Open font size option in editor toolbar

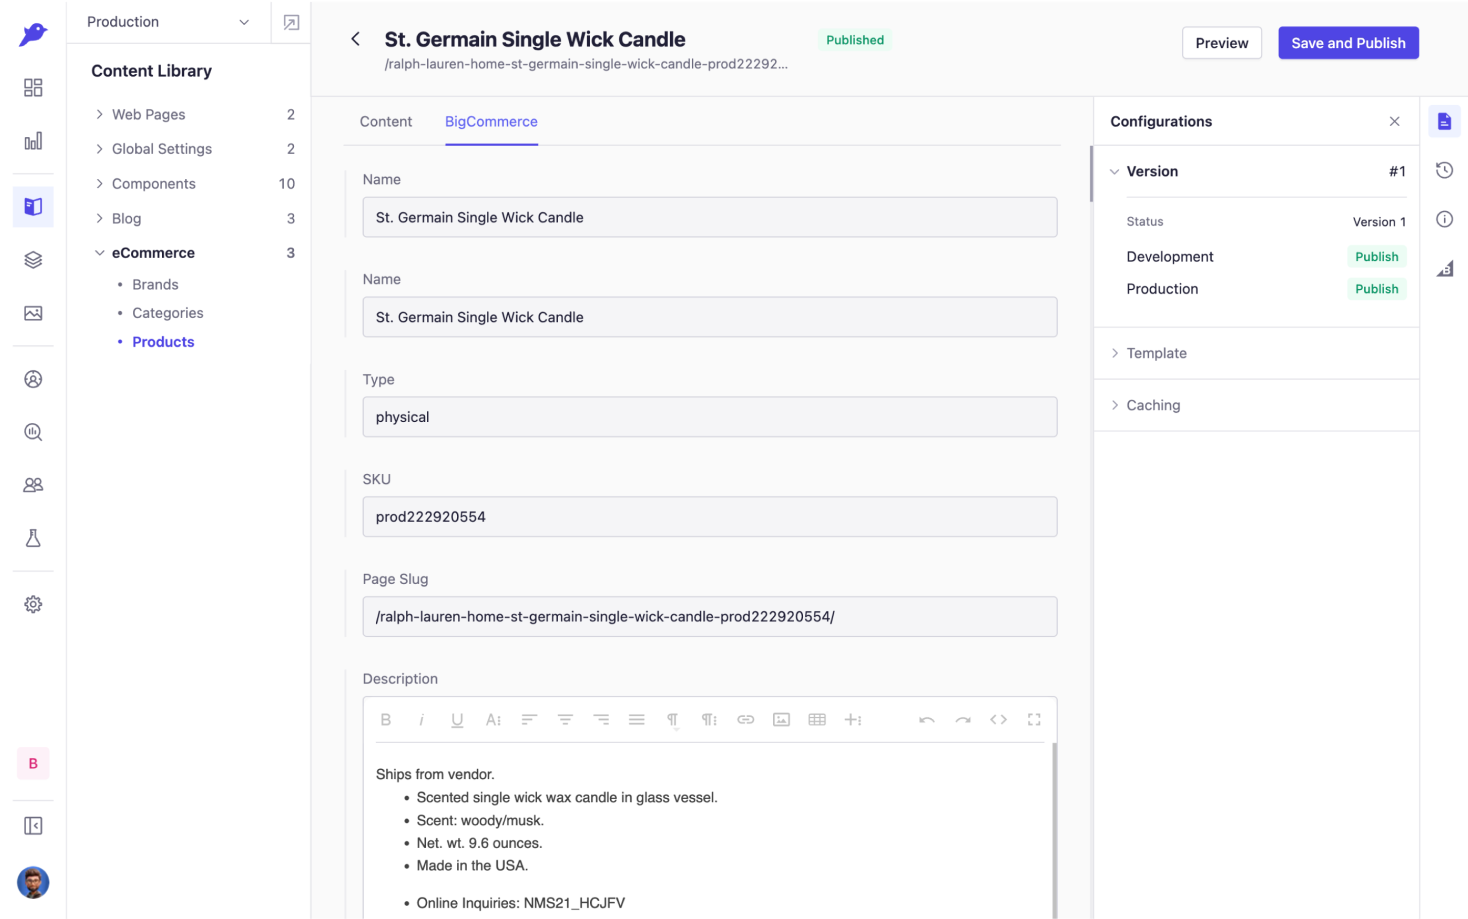pos(493,720)
